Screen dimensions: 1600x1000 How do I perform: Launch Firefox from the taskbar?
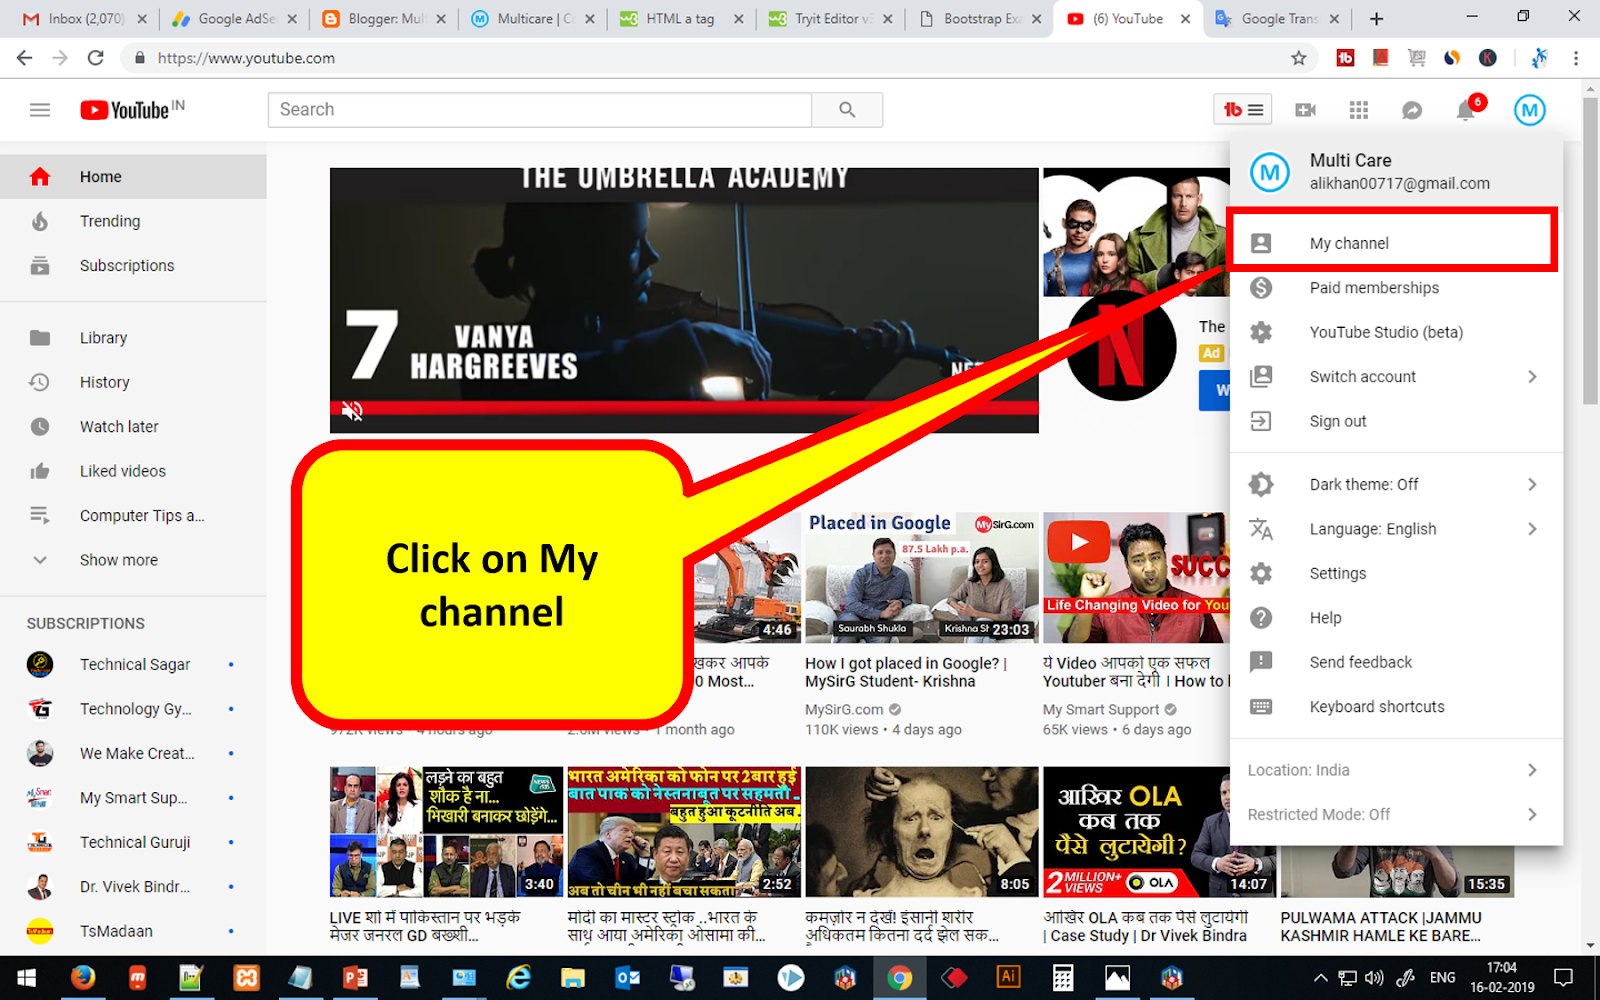coord(83,977)
